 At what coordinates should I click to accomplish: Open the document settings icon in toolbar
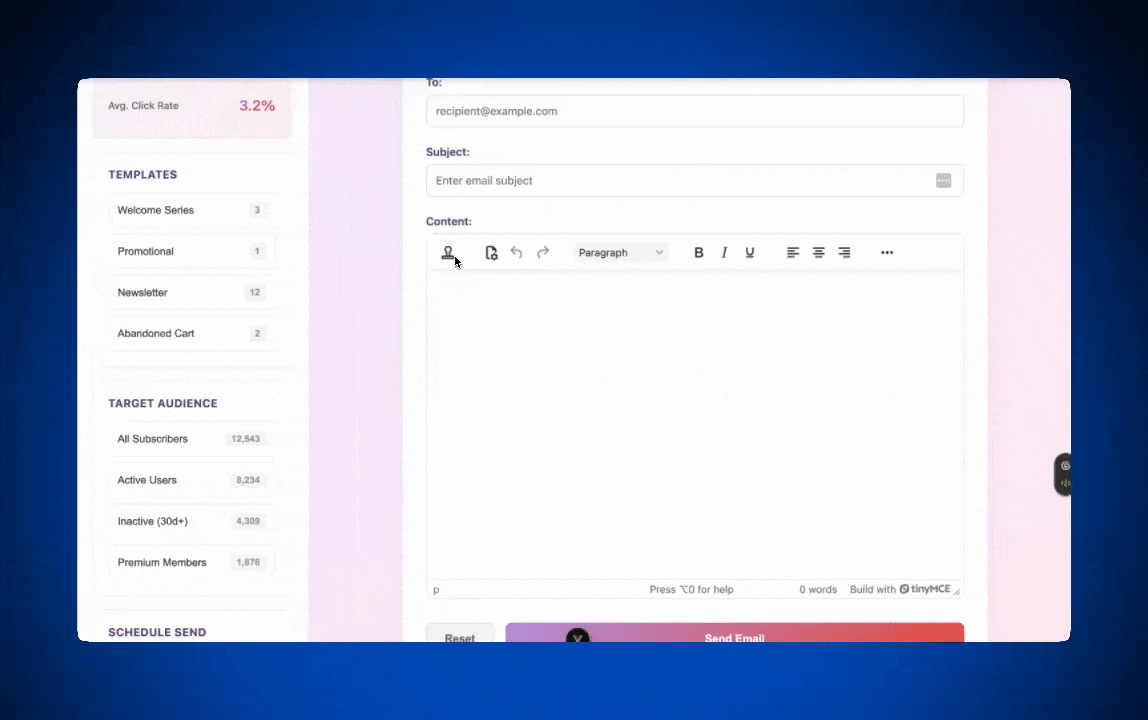491,253
